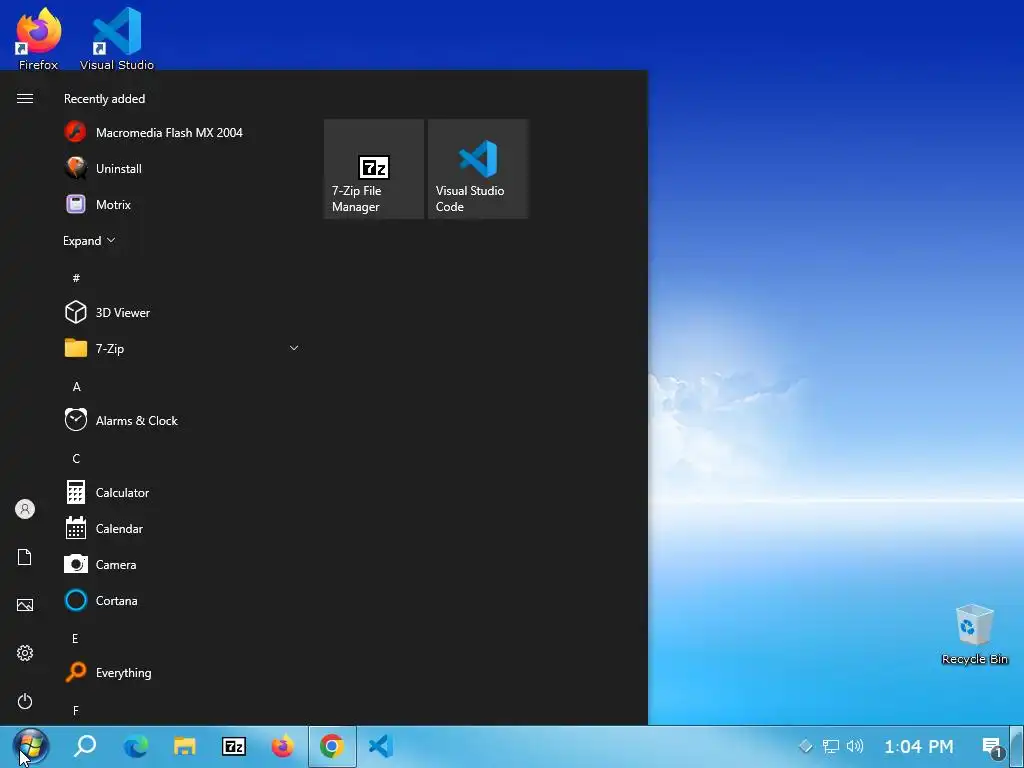Open 3D Viewer app
1024x768 pixels.
coord(183,312)
